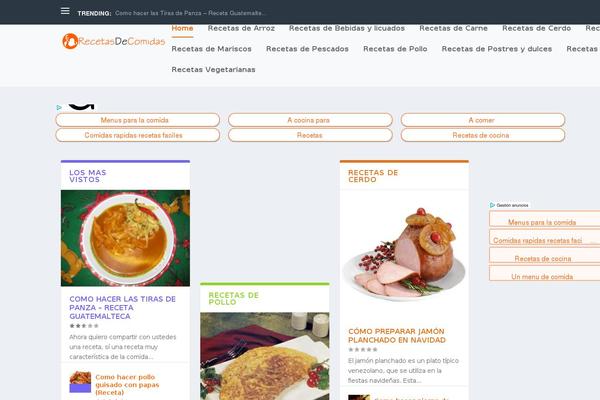This screenshot has width=600, height=400.
Task: Open 'Como hacer pollo guisado con papas' link
Action: pyautogui.click(x=127, y=385)
